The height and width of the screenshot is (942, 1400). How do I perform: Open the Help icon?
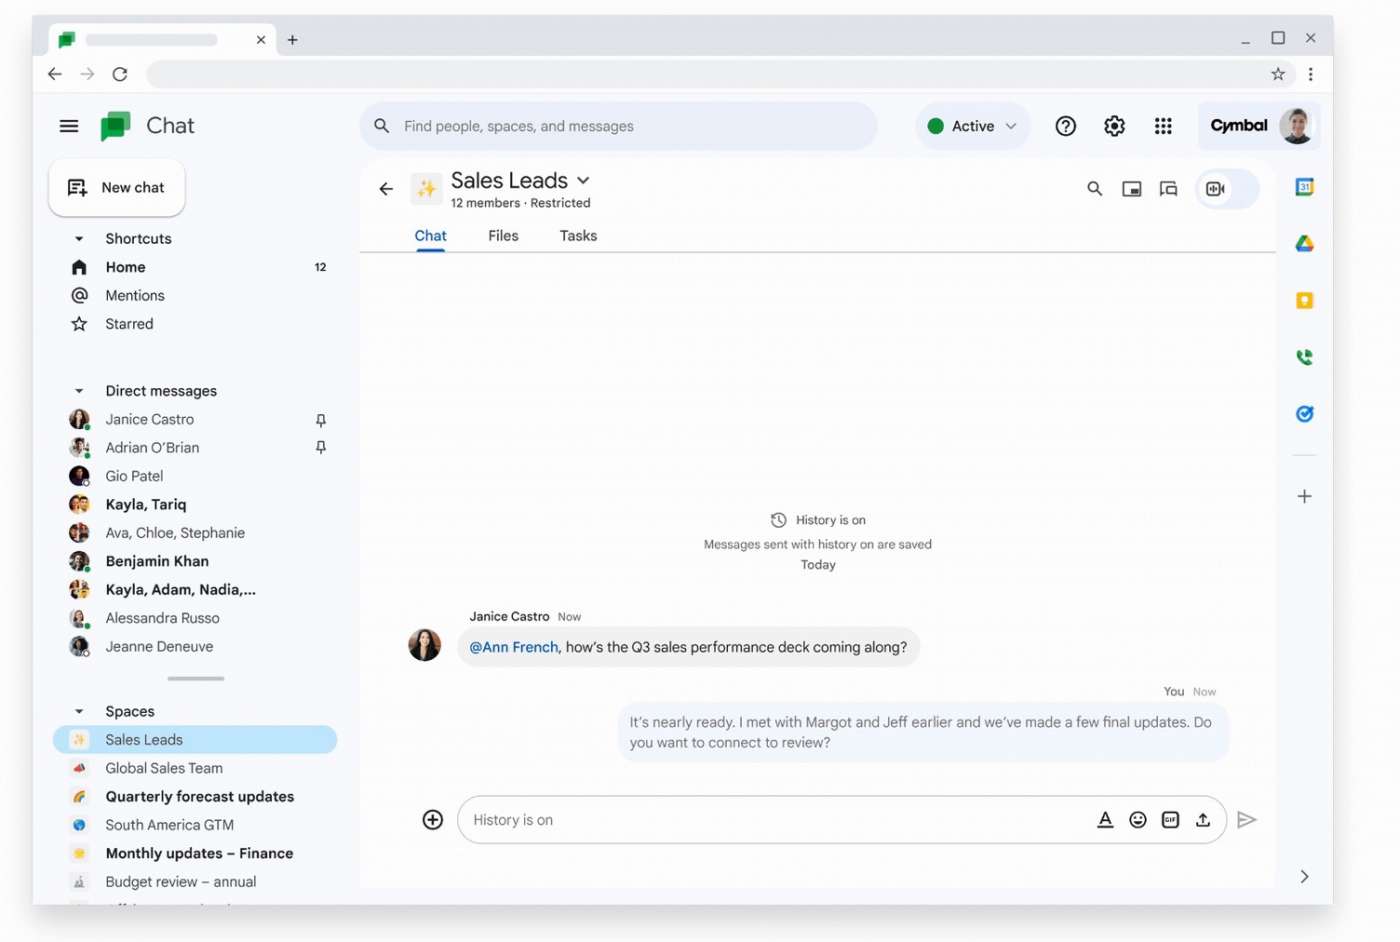pyautogui.click(x=1066, y=126)
